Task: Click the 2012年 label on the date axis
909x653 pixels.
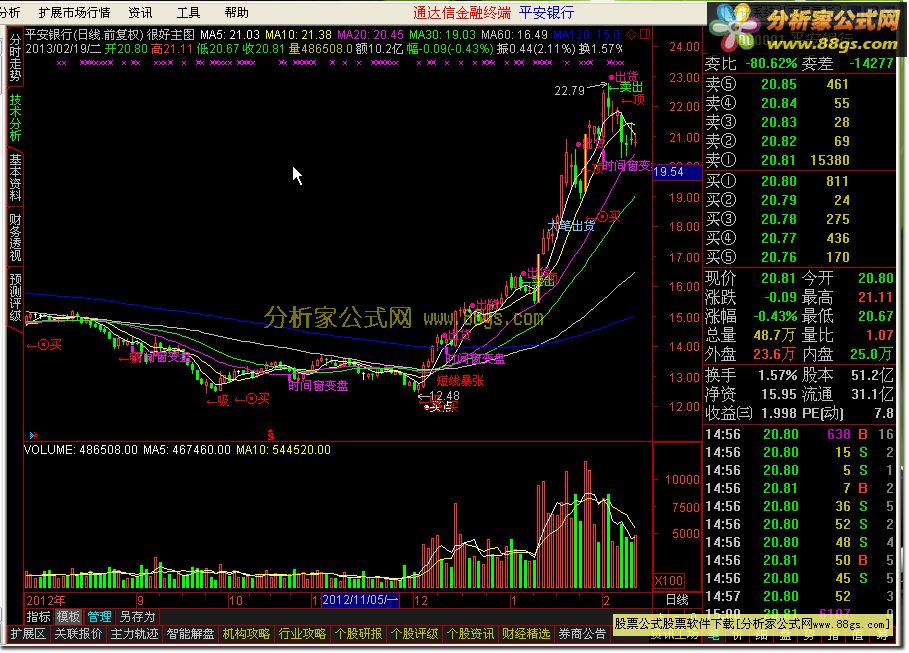Action: (x=46, y=600)
